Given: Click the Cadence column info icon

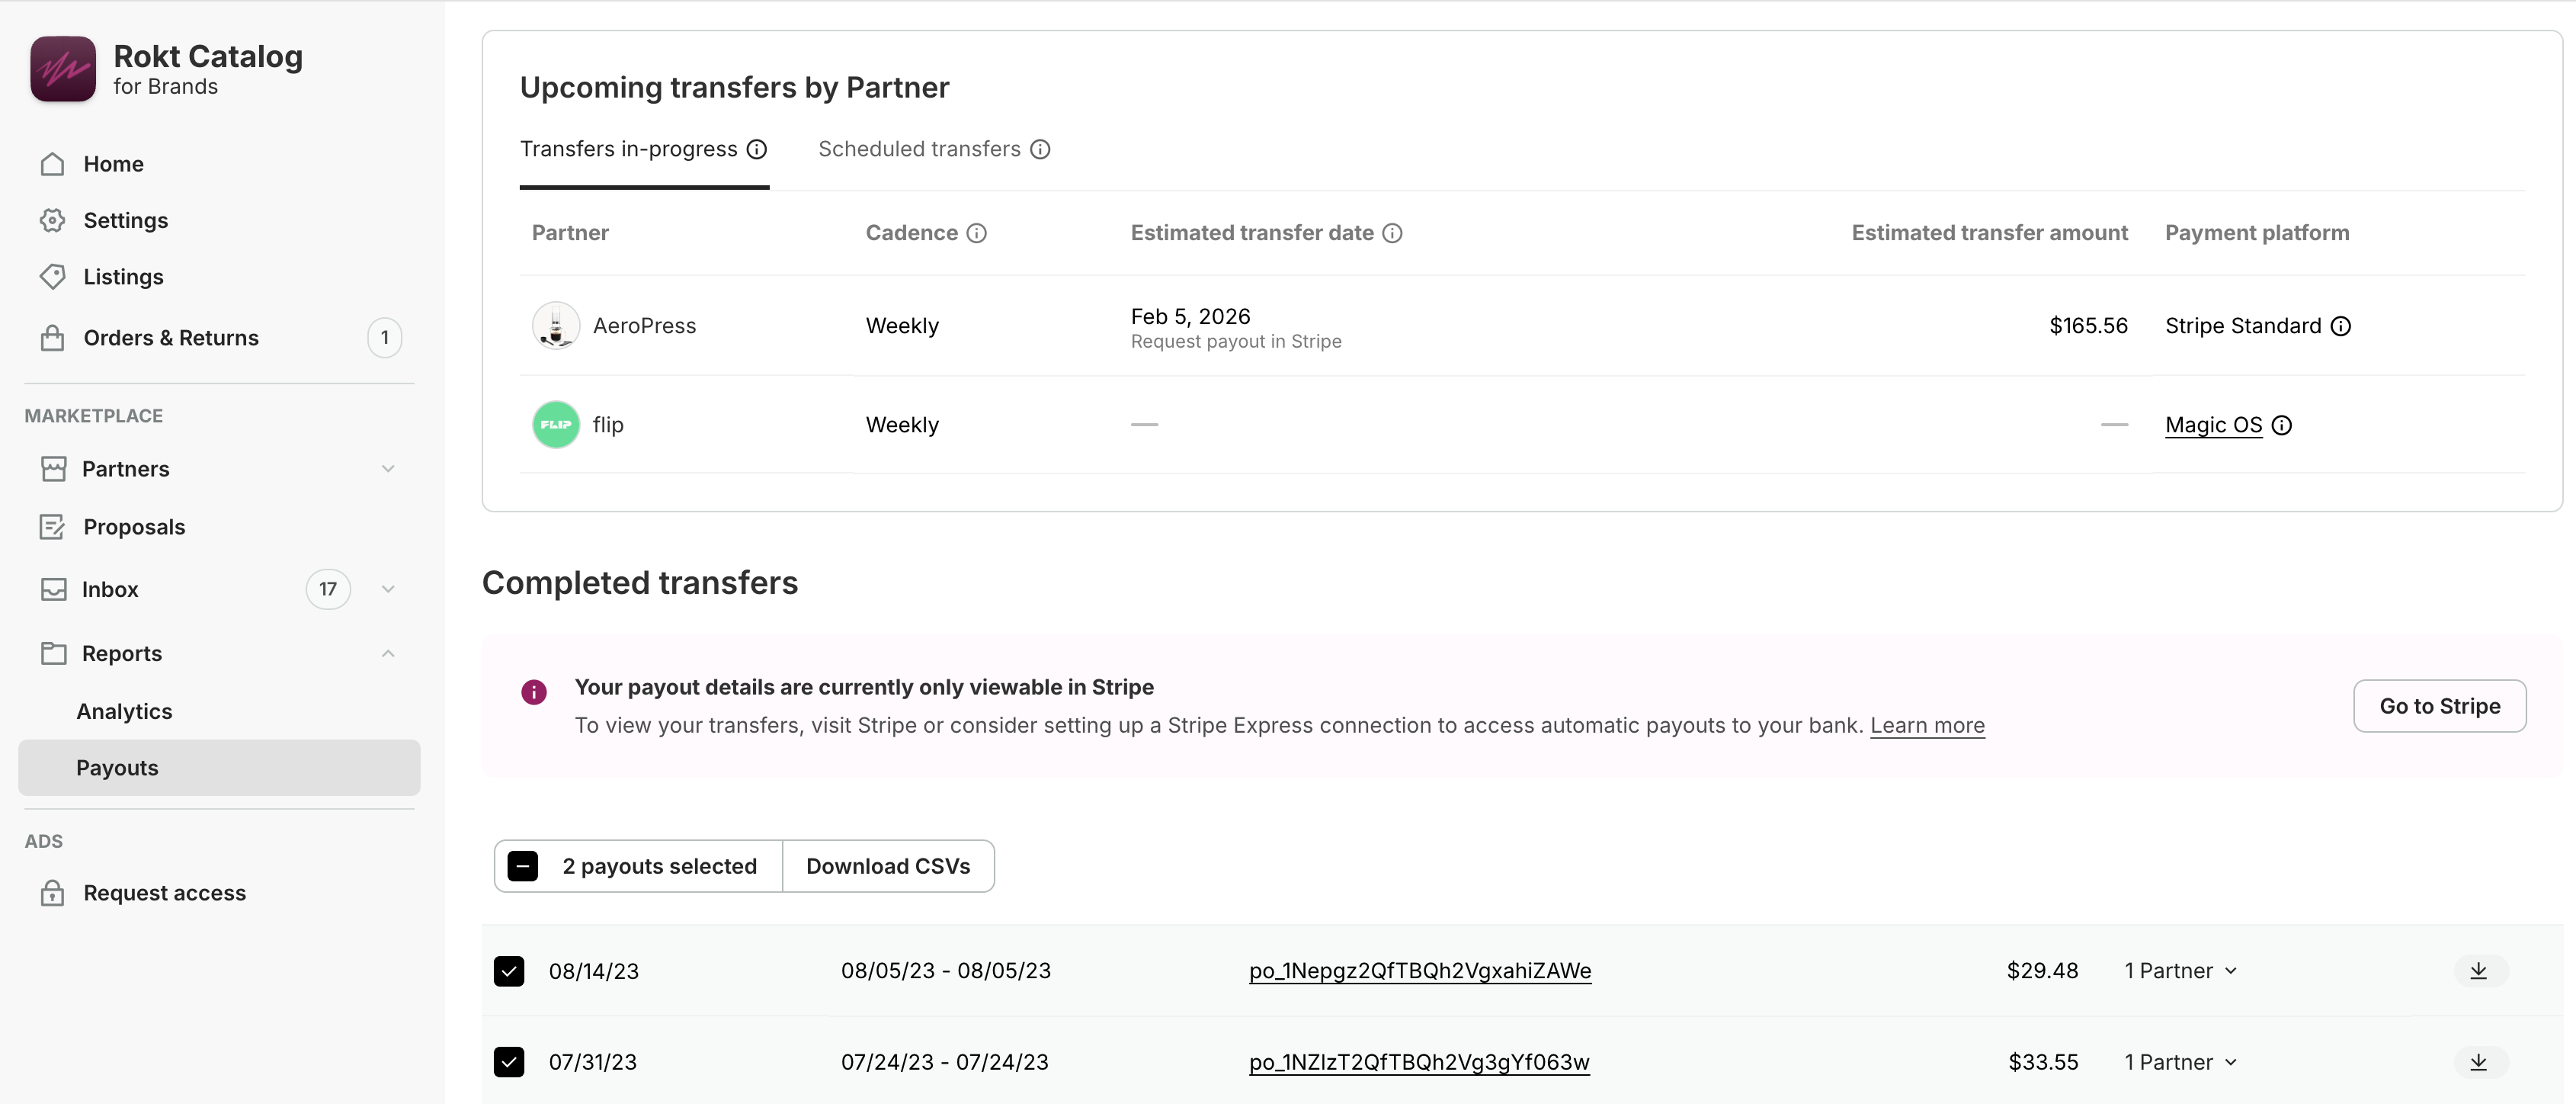Looking at the screenshot, I should 976,233.
